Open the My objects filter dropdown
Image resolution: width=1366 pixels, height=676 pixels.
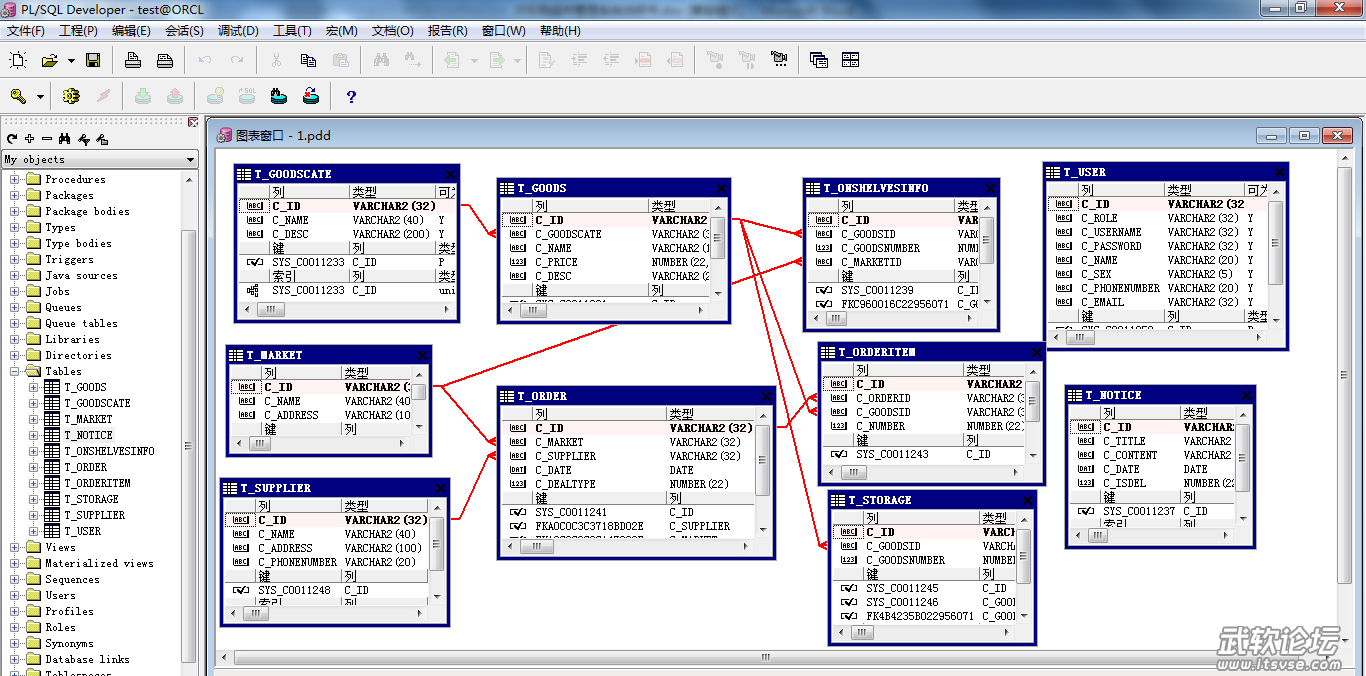(190, 160)
